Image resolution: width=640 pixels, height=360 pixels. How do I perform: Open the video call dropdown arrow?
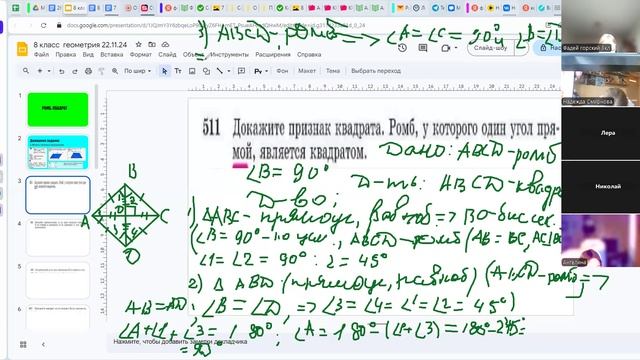pos(455,48)
